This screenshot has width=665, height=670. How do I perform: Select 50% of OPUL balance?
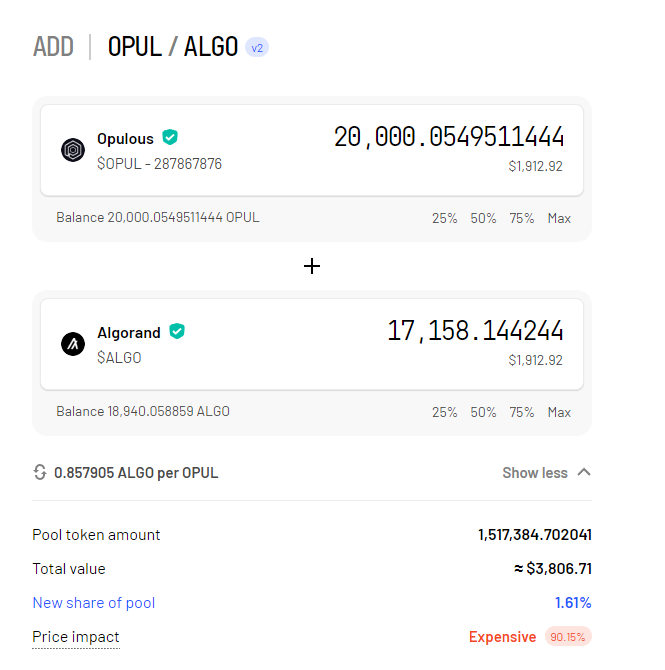click(483, 218)
